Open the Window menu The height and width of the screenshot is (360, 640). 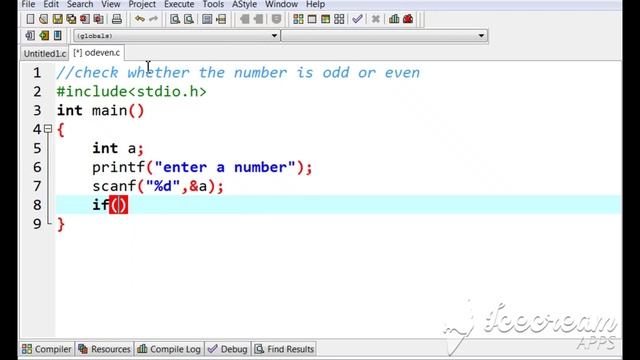[281, 4]
